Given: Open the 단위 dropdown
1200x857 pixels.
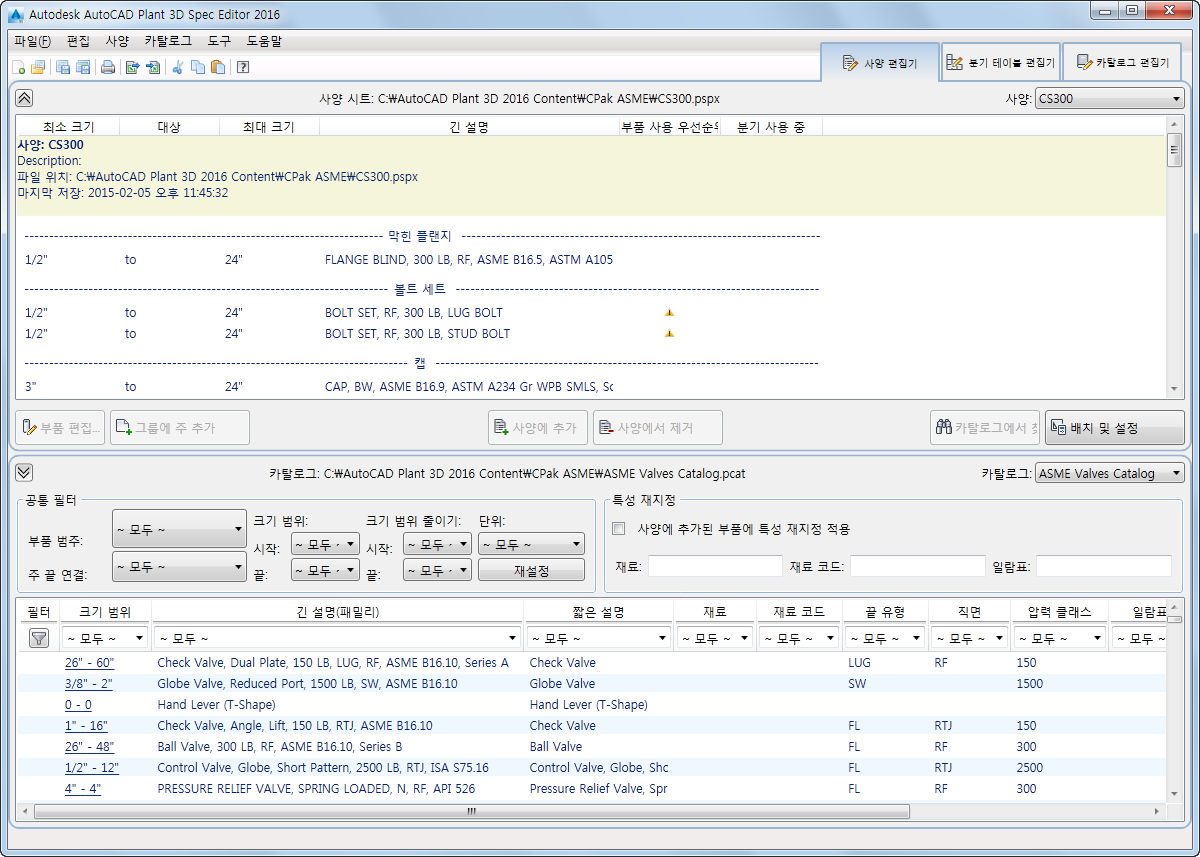Looking at the screenshot, I should tap(531, 545).
